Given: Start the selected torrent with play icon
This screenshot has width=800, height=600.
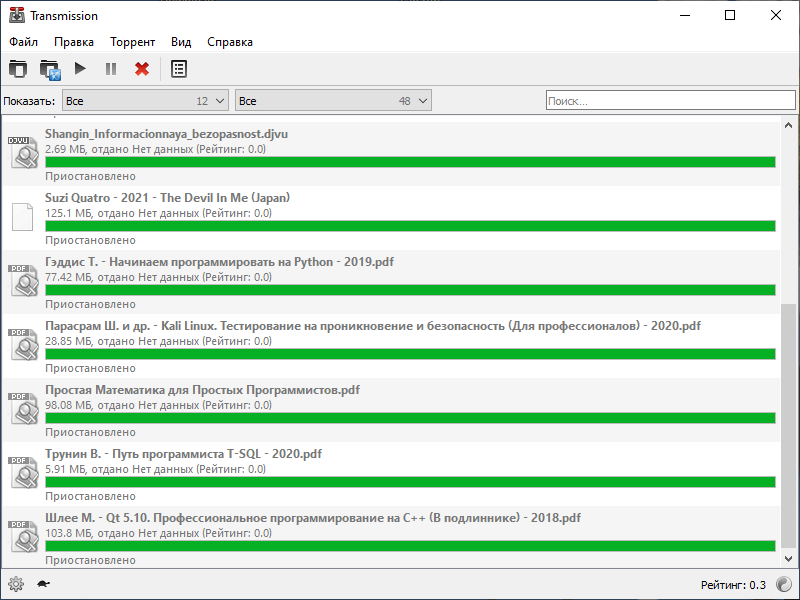Looking at the screenshot, I should pyautogui.click(x=80, y=68).
